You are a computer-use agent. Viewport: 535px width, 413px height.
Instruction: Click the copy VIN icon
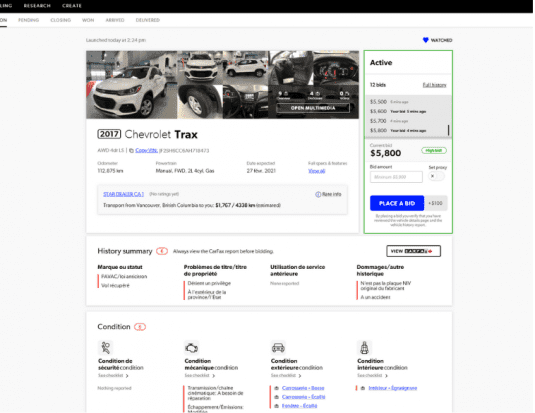tap(131, 151)
